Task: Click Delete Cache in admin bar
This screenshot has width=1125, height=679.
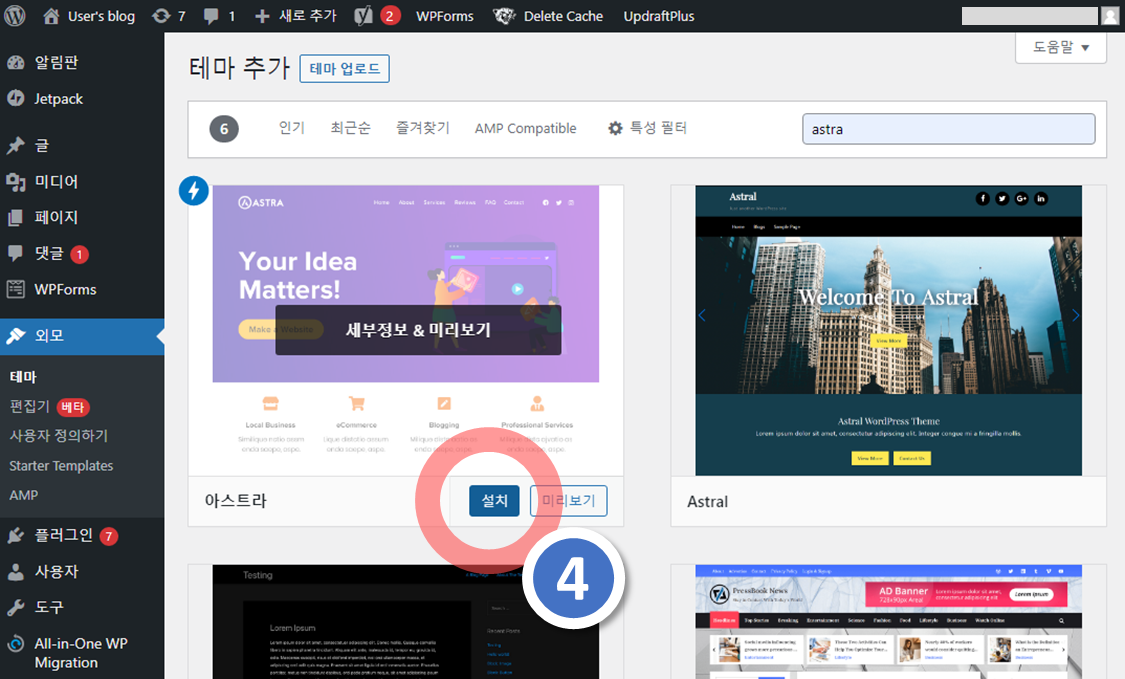Action: click(x=548, y=16)
